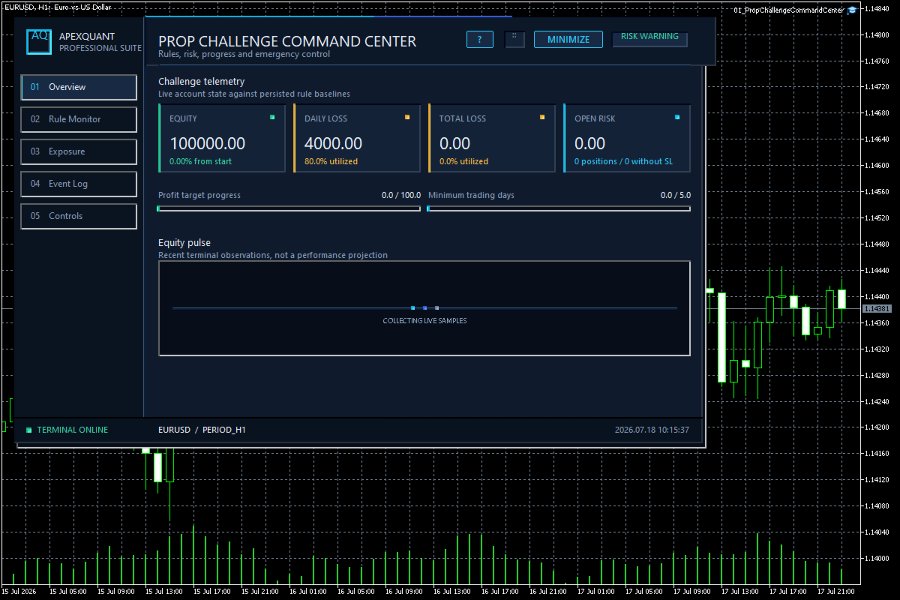Click the ApexQuant AQ logo
The image size is (900, 600).
(39, 41)
